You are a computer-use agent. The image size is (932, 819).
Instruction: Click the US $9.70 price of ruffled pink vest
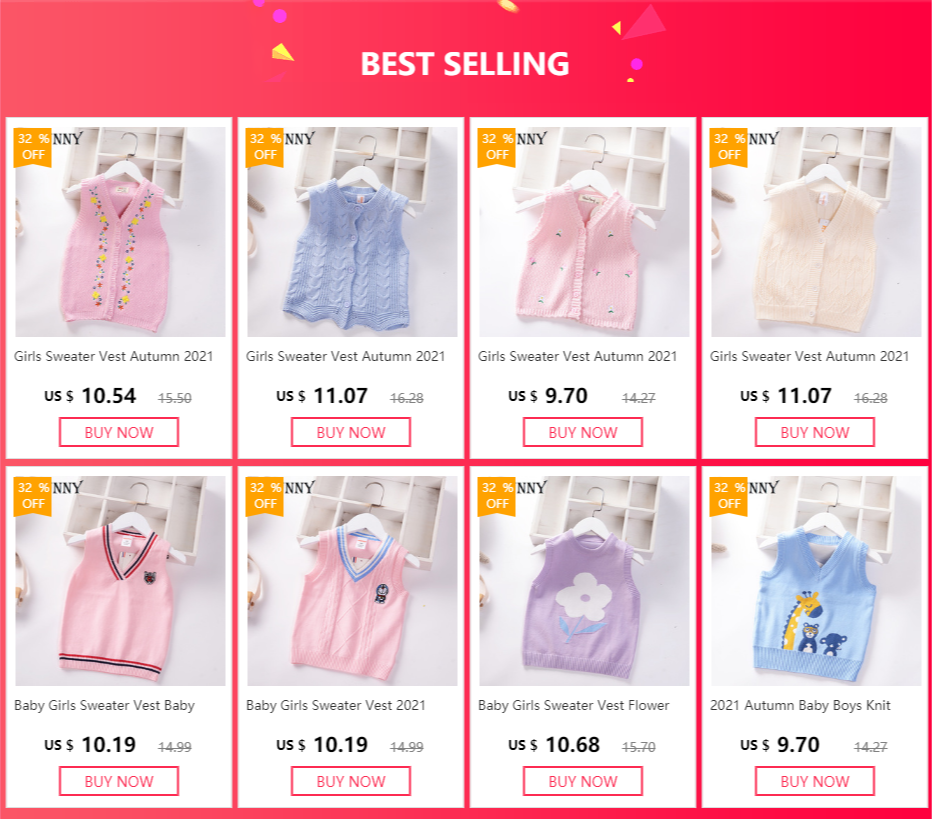(548, 396)
